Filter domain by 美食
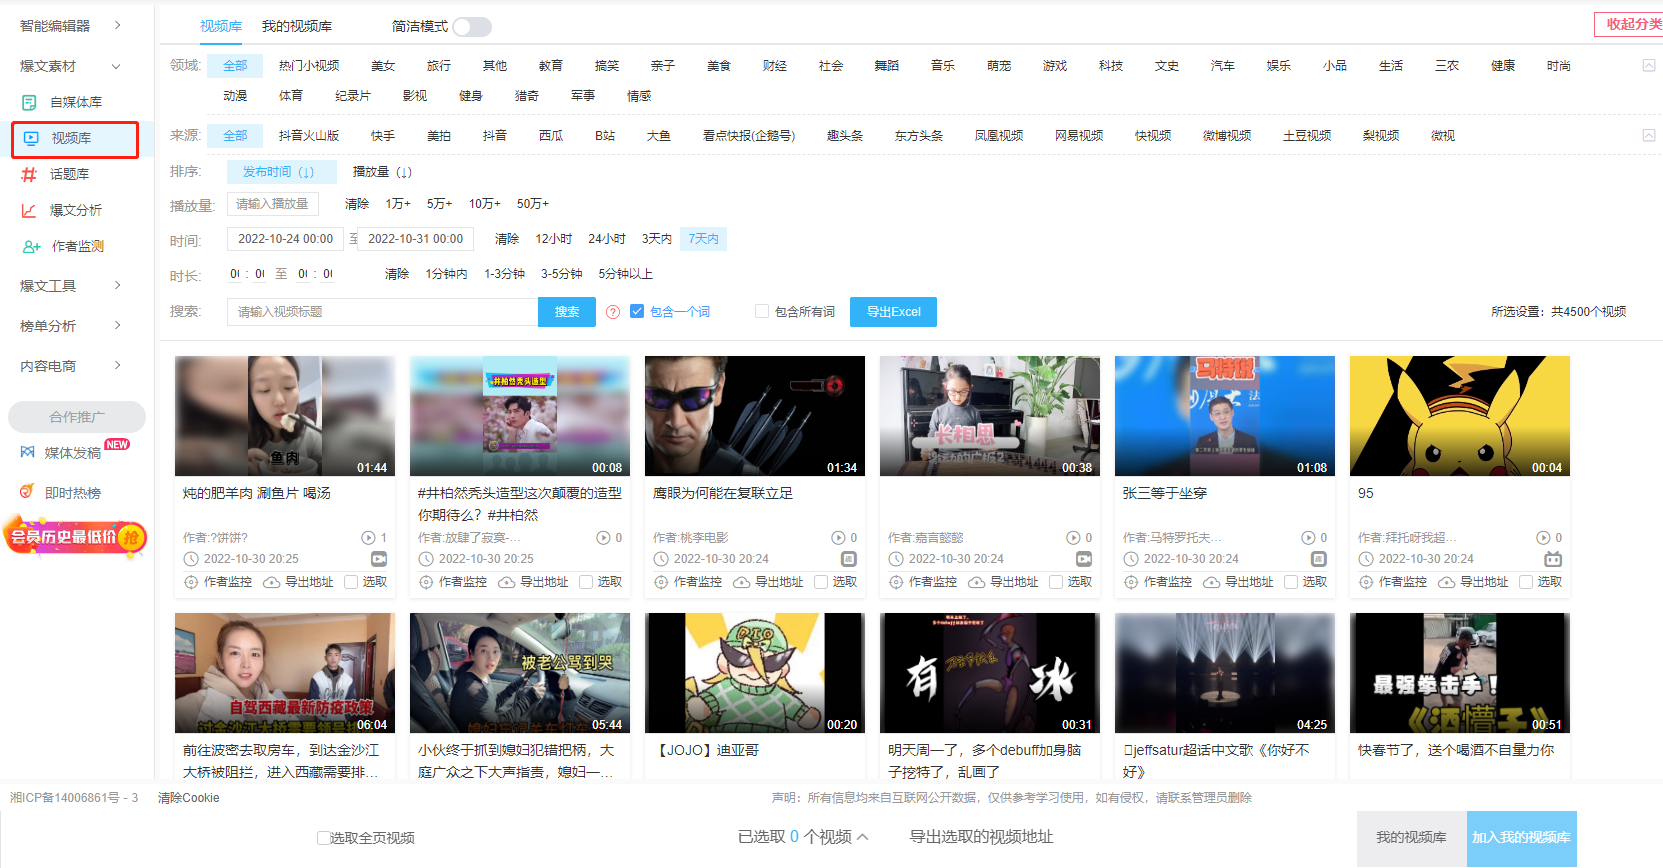Screen dimensions: 1663x868 719,66
